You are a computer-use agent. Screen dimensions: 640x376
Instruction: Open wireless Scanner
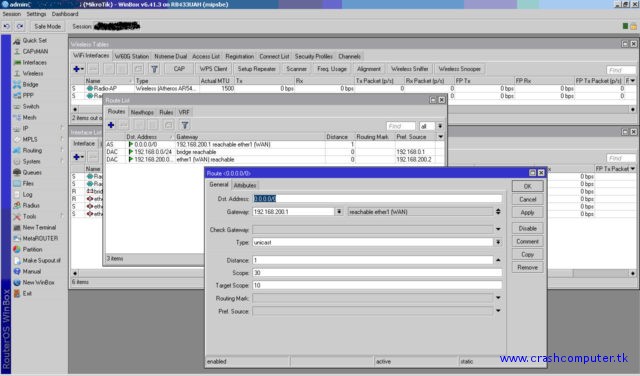(296, 69)
